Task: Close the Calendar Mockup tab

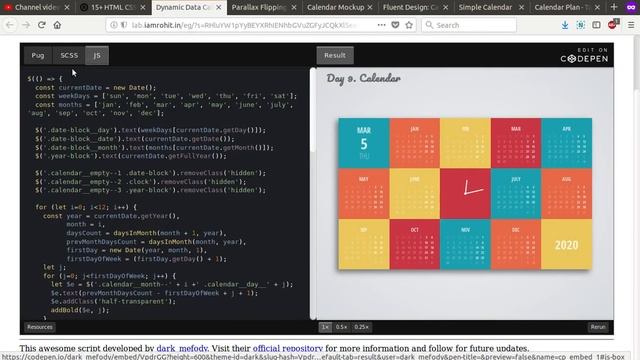Action: point(370,7)
